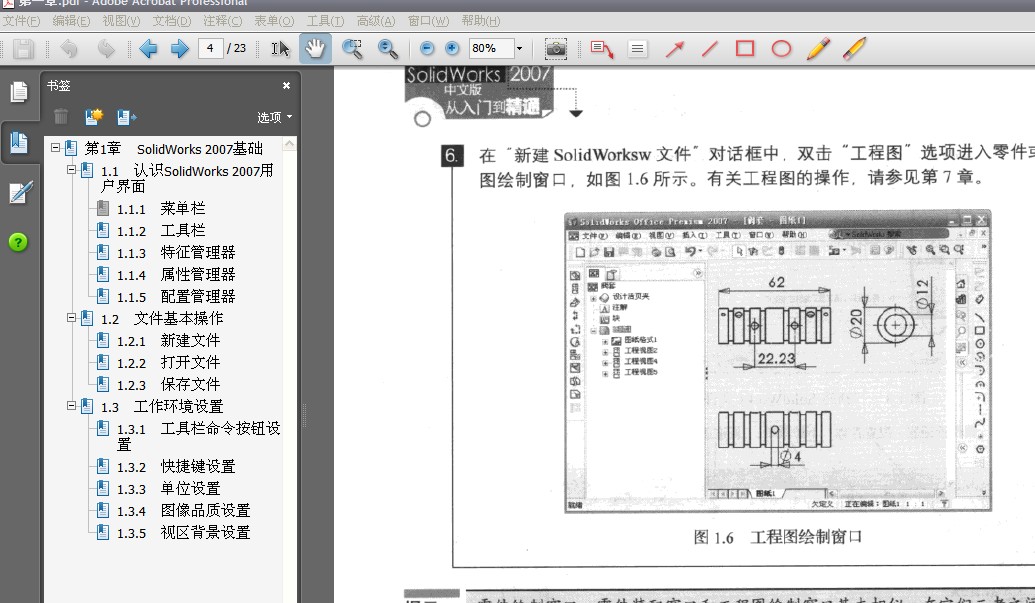Jump to bookmark 1.1.4 属性管理器
Viewport: 1035px width, 603px height.
click(176, 274)
